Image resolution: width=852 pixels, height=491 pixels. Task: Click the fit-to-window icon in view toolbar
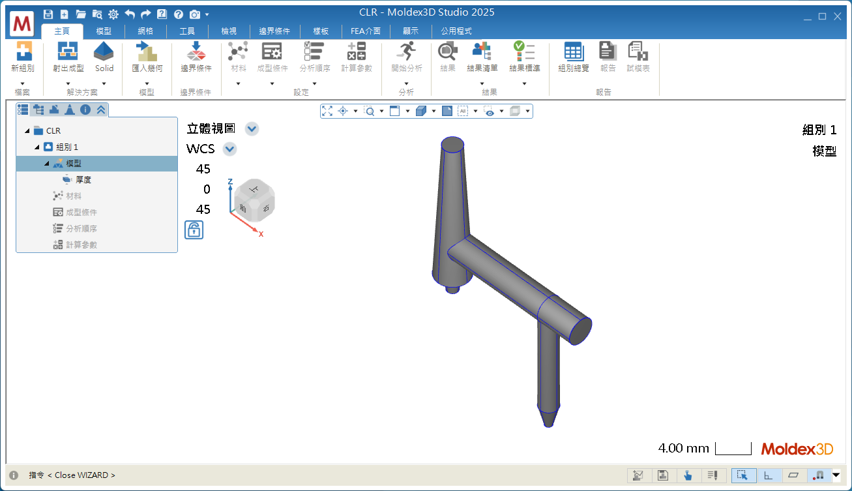click(x=327, y=111)
